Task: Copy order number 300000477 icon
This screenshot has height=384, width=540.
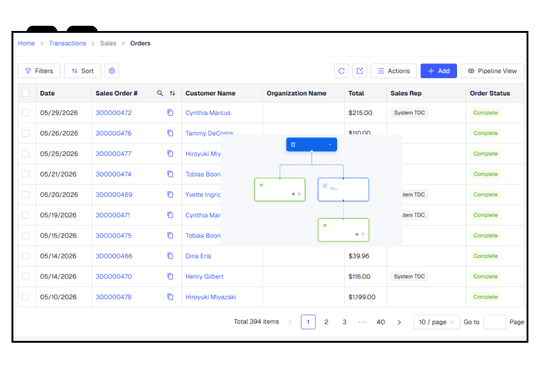Action: point(170,154)
